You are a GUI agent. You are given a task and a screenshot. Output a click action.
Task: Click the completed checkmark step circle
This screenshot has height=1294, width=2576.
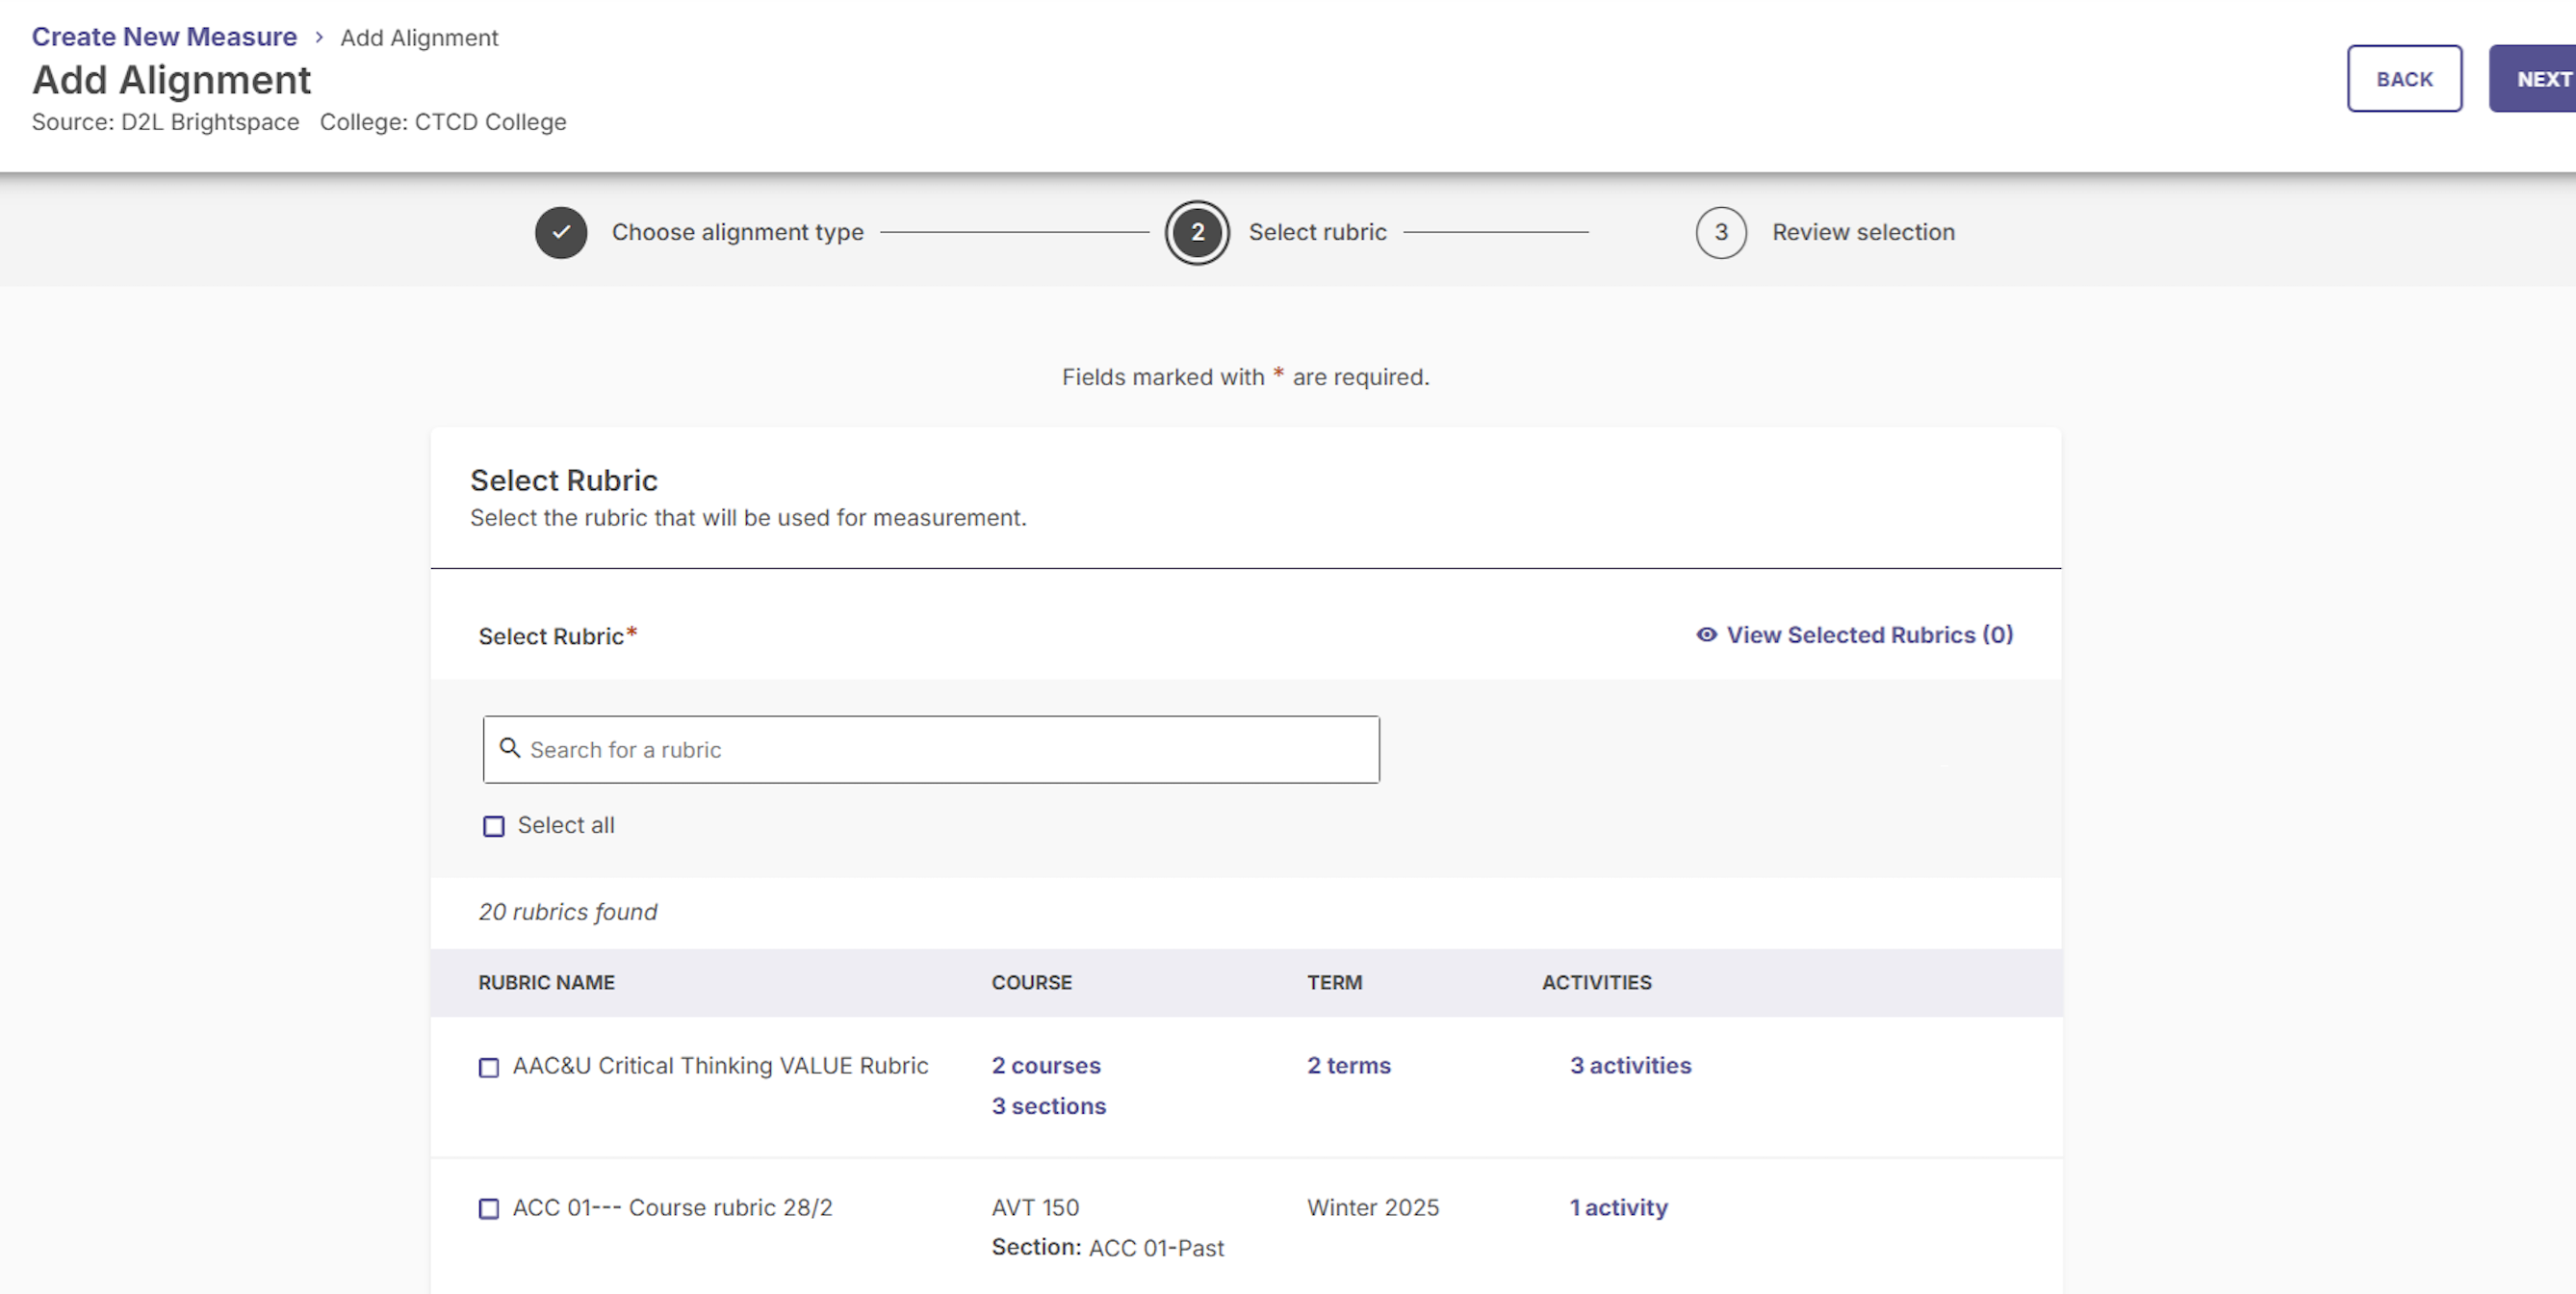point(561,232)
